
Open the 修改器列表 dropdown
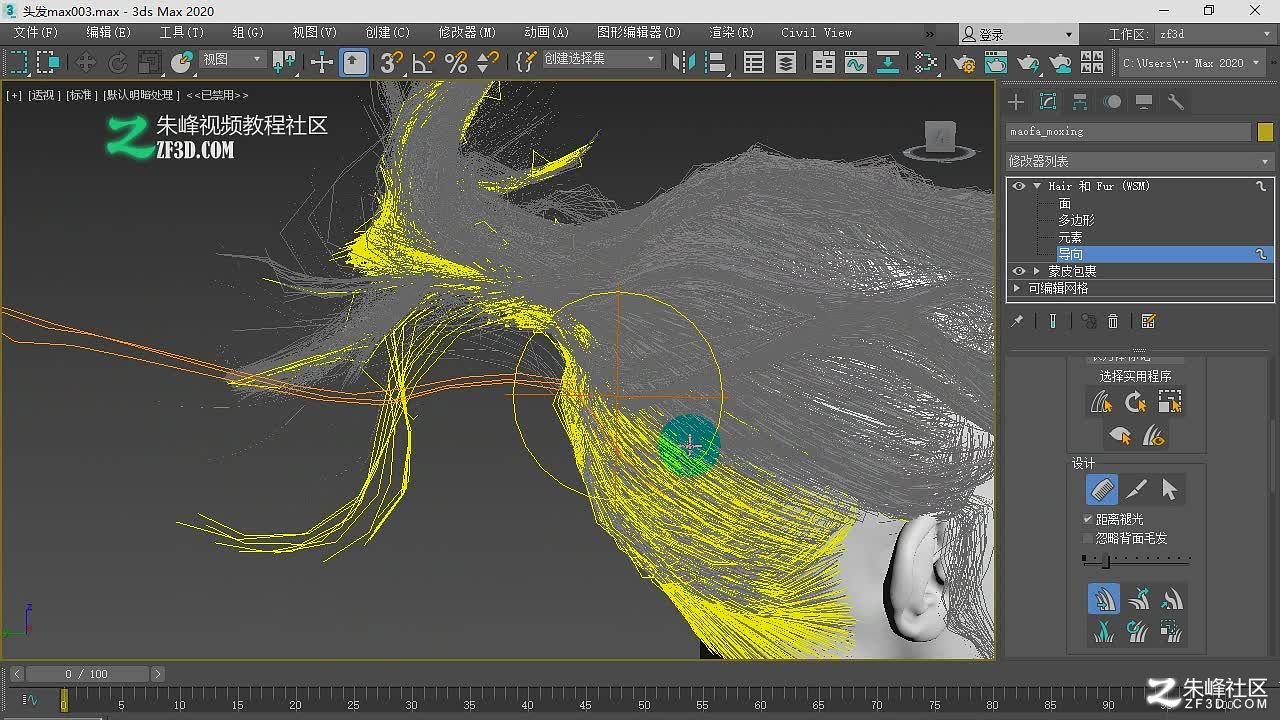click(1139, 161)
